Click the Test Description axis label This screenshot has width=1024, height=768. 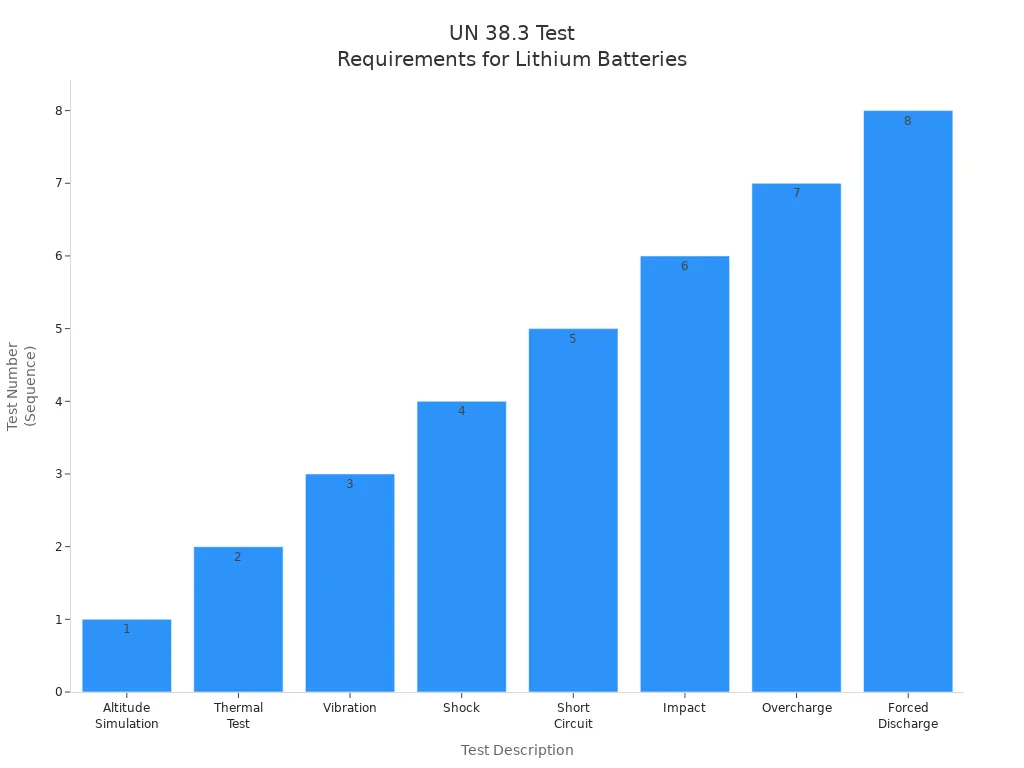[517, 750]
